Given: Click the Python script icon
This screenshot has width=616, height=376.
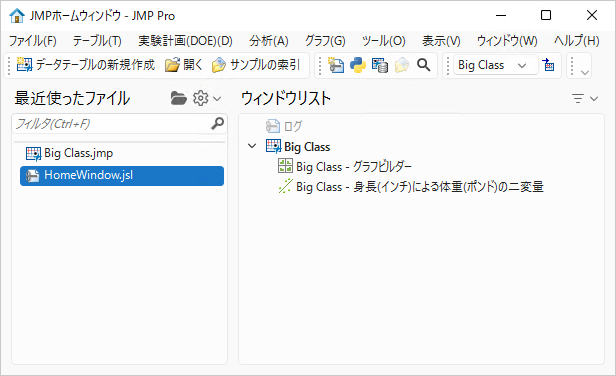Looking at the screenshot, I should [x=358, y=65].
